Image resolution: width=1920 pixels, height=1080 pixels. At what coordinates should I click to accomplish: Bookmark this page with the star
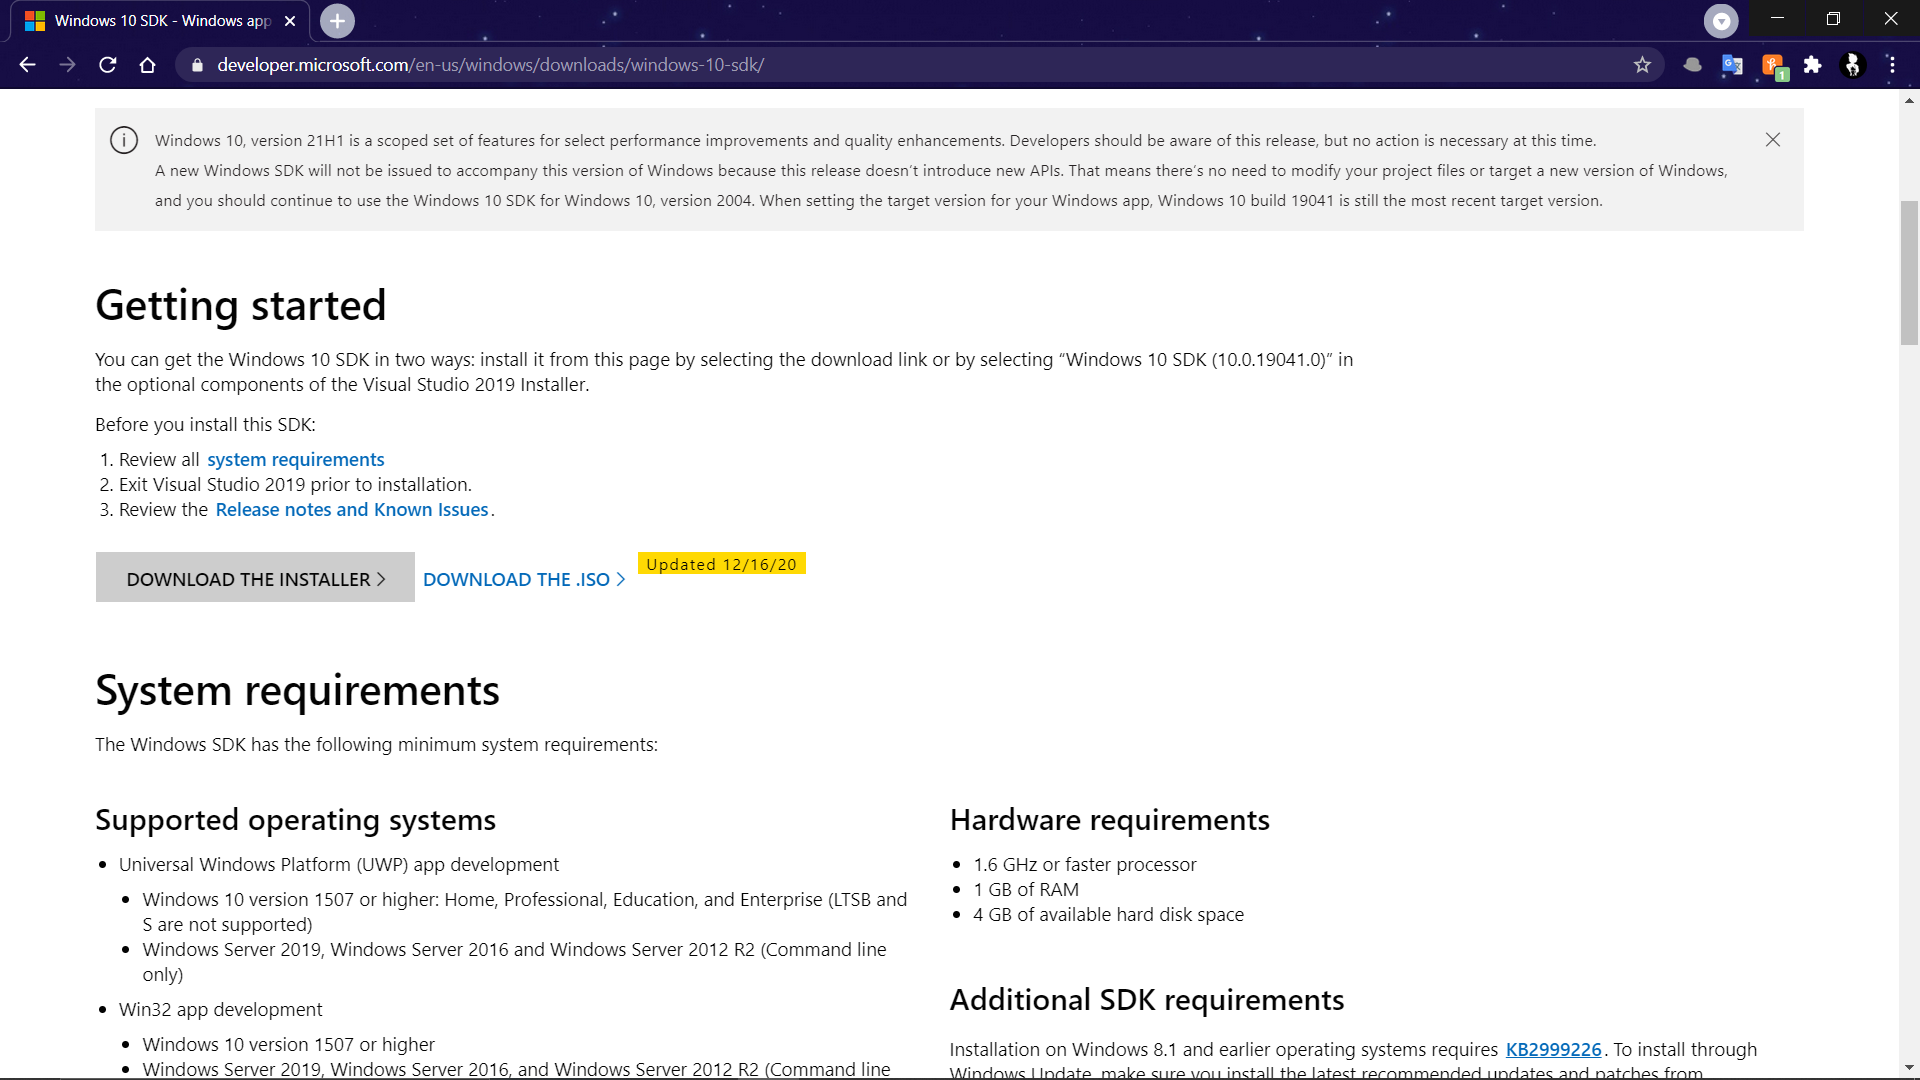click(1642, 65)
